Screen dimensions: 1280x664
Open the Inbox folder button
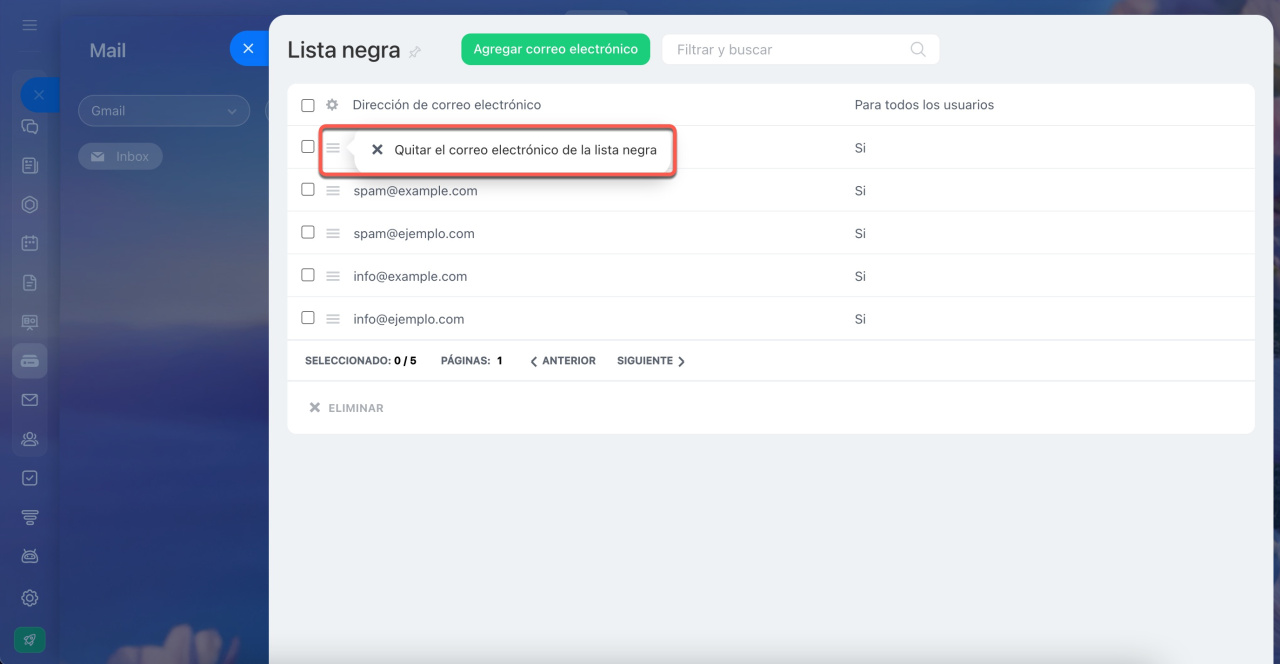point(120,156)
